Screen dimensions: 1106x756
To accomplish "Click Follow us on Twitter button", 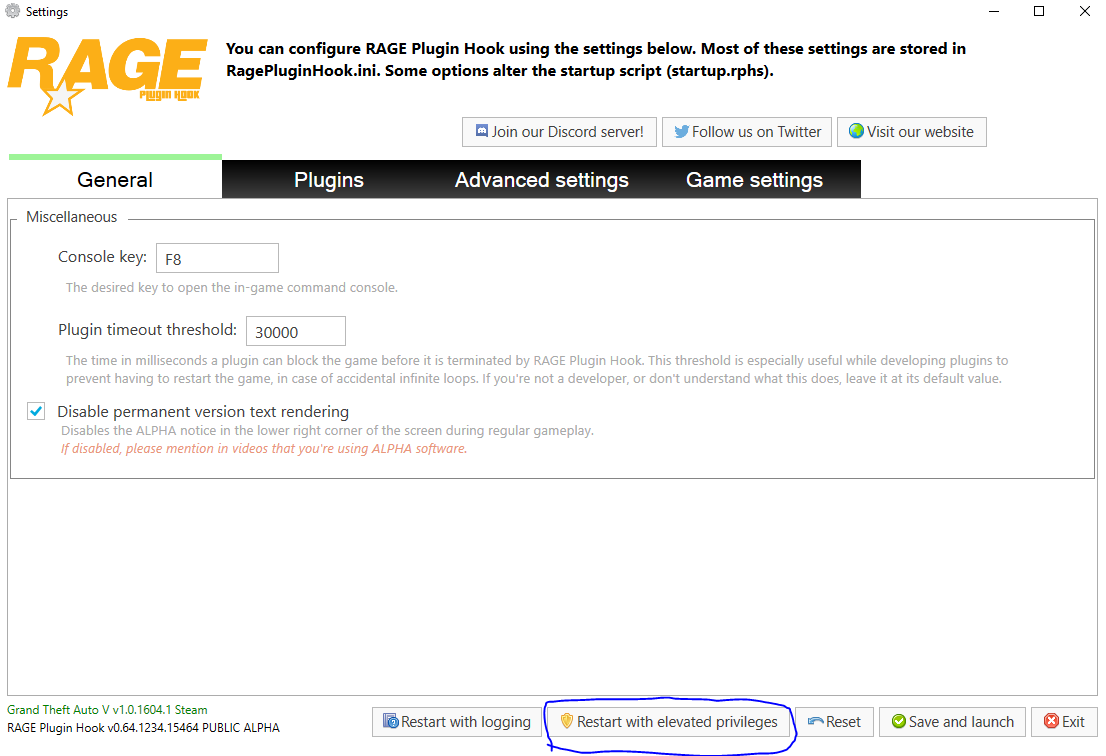I will click(x=747, y=132).
